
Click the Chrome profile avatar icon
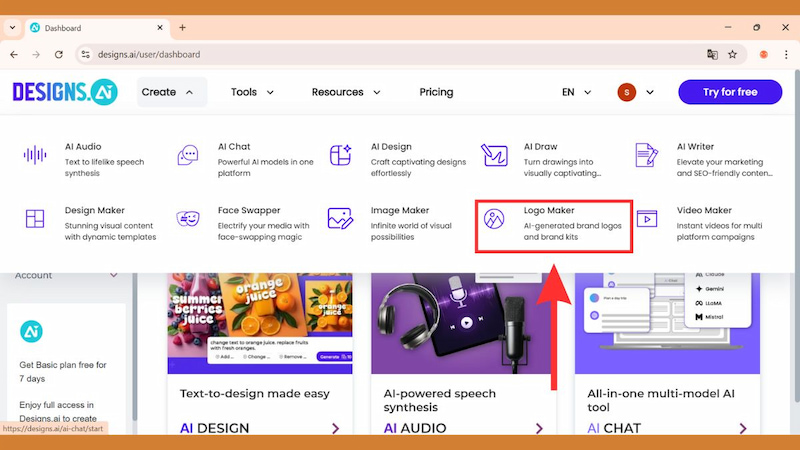(764, 55)
